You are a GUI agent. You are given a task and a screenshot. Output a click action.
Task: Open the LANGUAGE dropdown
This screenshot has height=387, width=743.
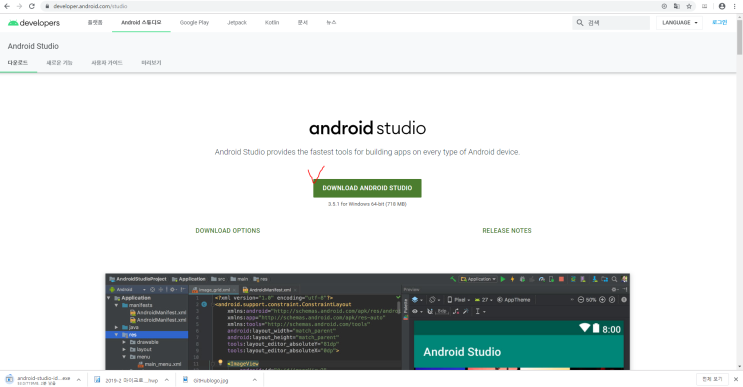click(x=679, y=22)
